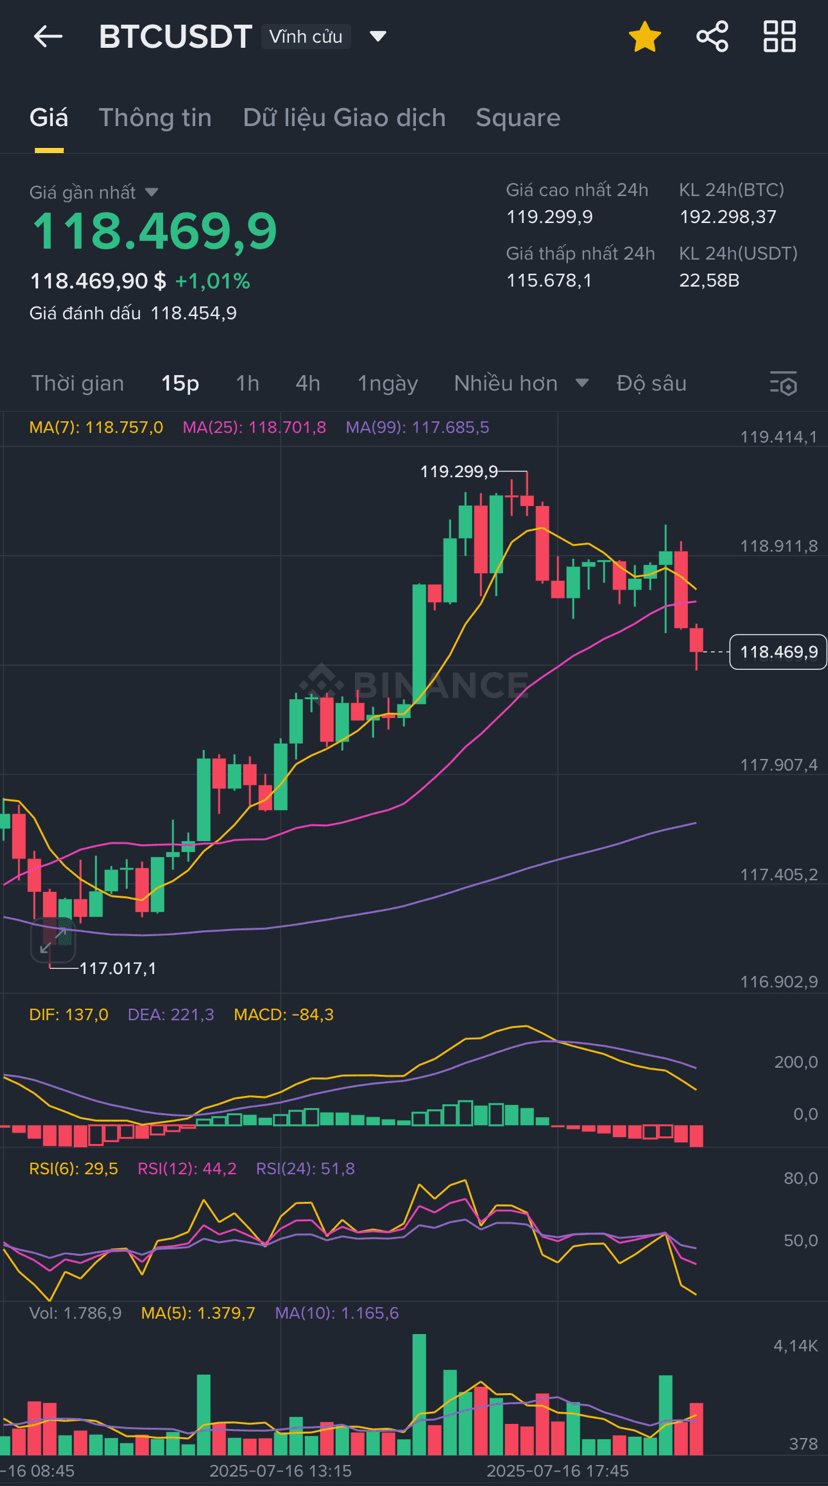Viewport: 828px width, 1486px height.
Task: Open the four-square grid menu icon
Action: click(780, 37)
